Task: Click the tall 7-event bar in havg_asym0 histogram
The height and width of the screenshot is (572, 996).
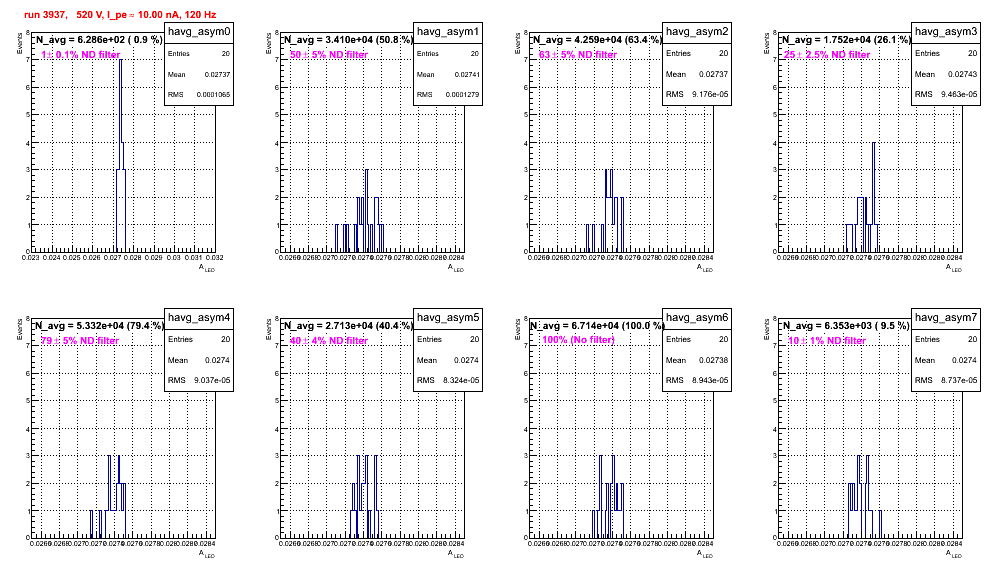Action: [121, 155]
